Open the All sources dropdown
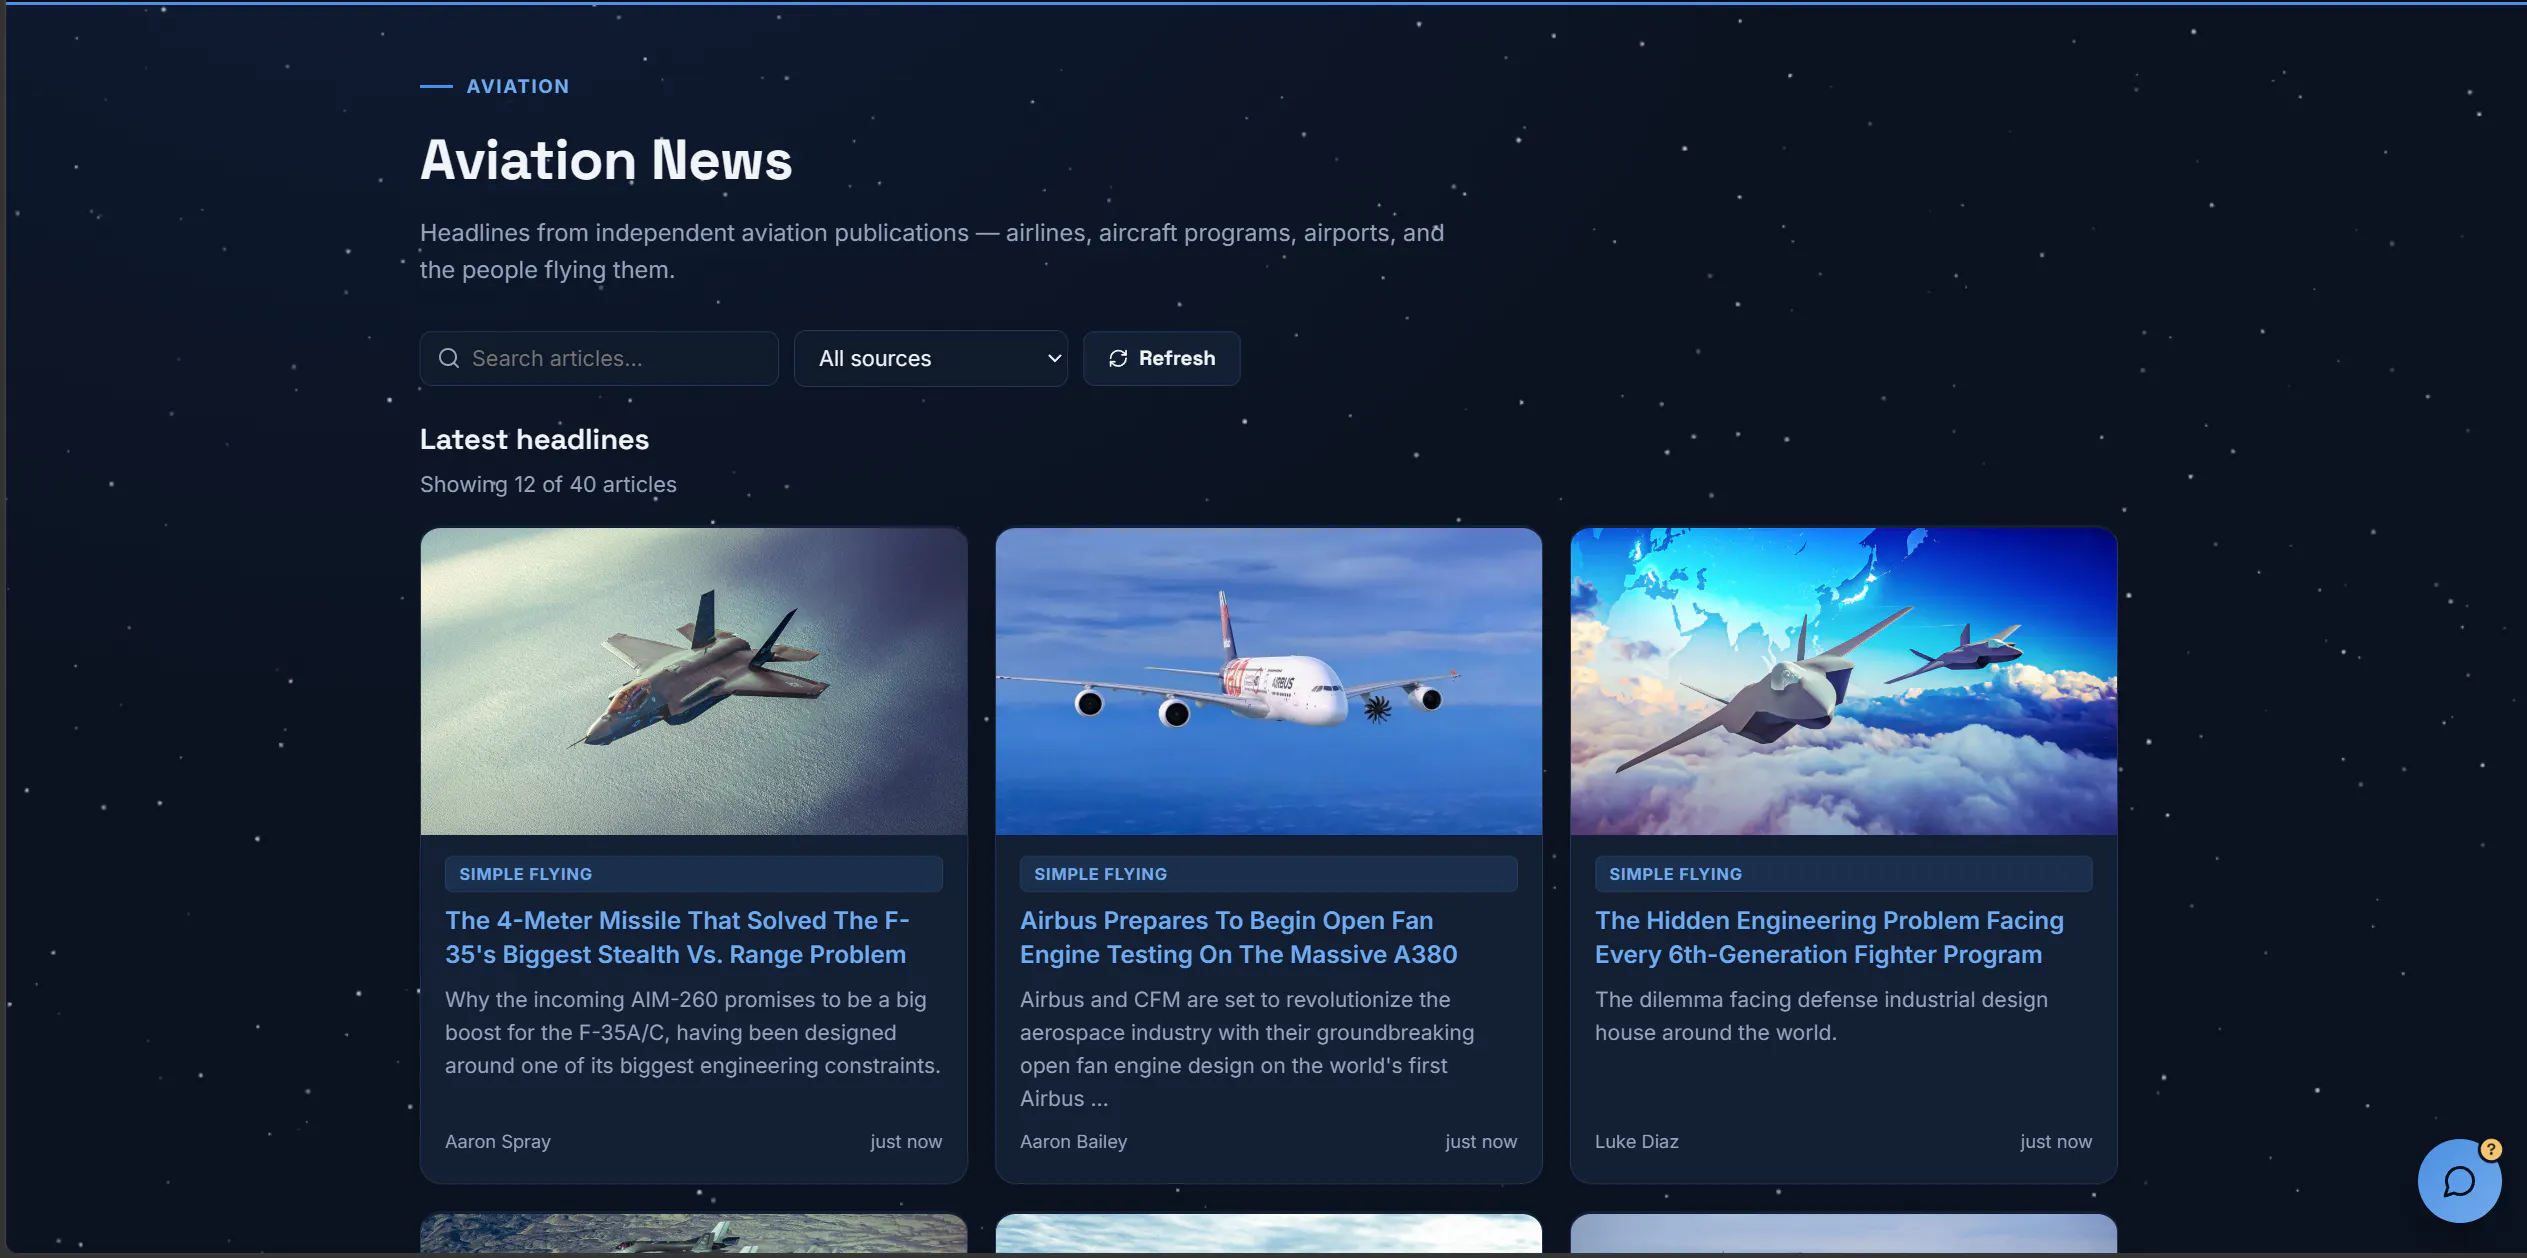The height and width of the screenshot is (1258, 2527). click(930, 358)
